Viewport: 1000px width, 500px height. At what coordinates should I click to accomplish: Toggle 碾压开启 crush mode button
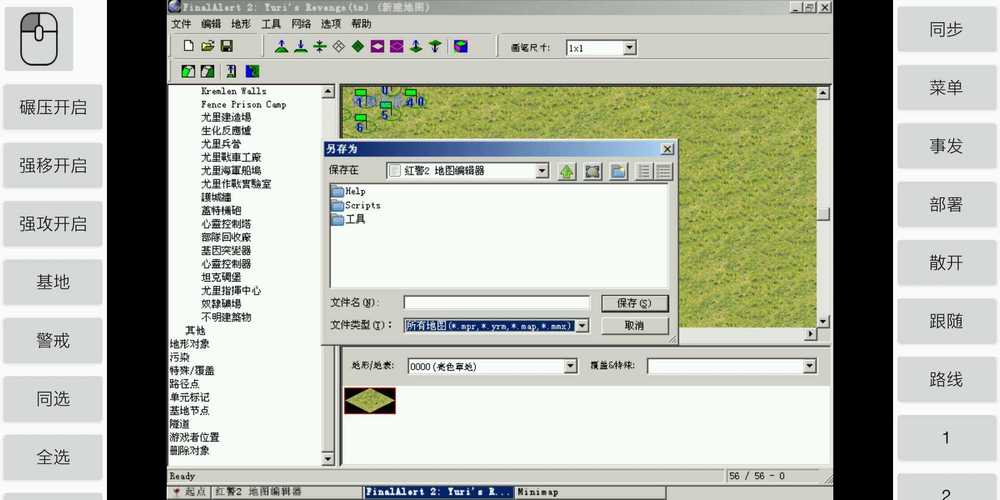click(53, 107)
